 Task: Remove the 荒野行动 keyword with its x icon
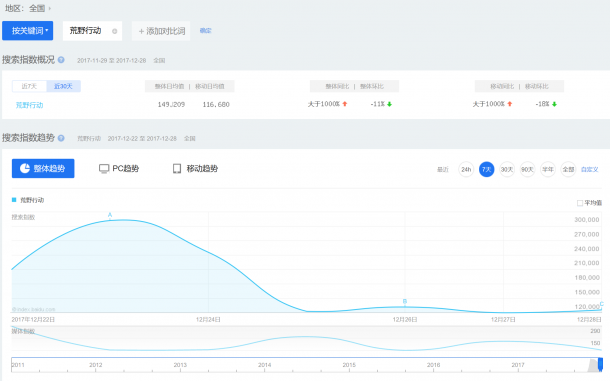(x=114, y=31)
